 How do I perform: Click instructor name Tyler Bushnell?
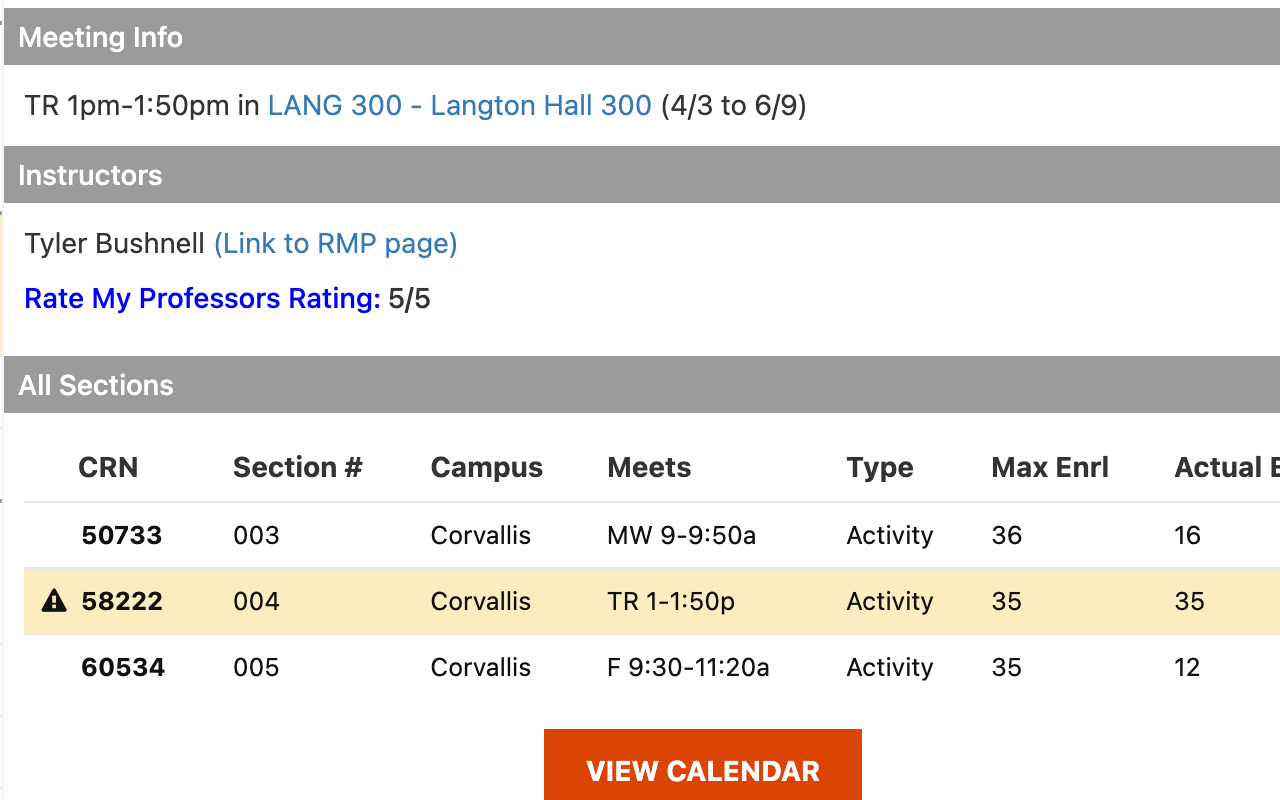tap(115, 243)
